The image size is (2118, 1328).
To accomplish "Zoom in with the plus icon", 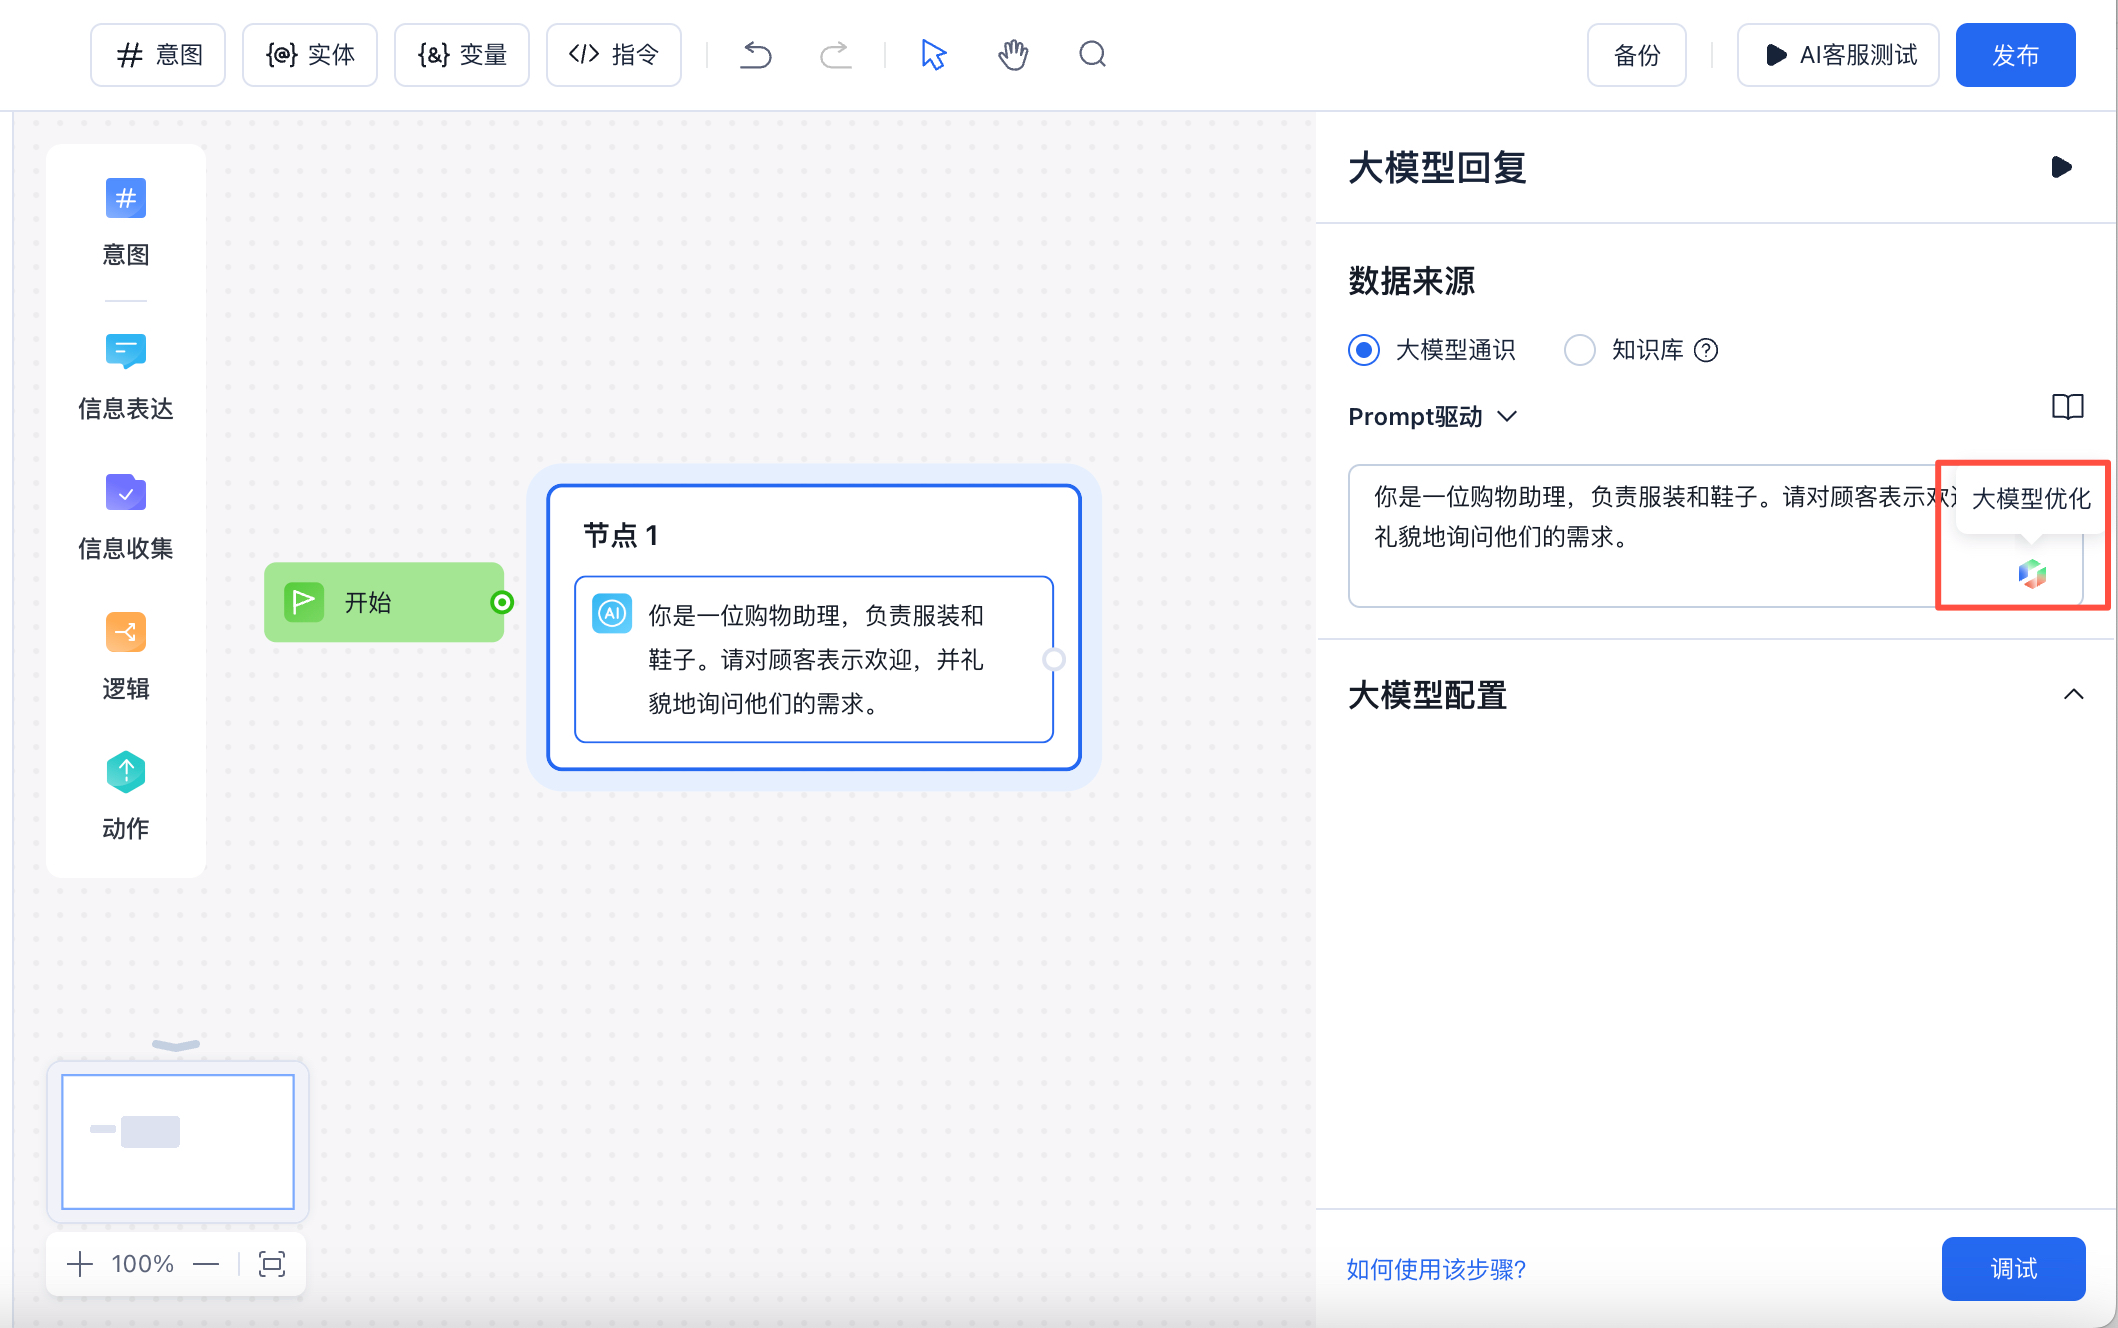I will [80, 1264].
